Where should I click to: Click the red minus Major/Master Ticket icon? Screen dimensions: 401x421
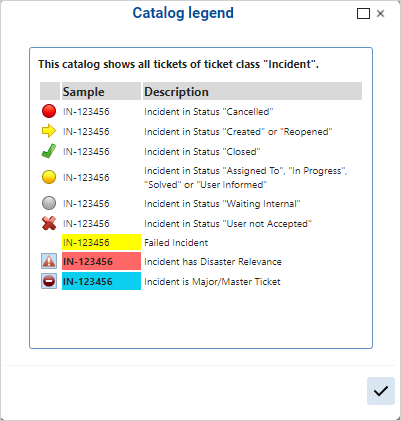click(x=49, y=281)
